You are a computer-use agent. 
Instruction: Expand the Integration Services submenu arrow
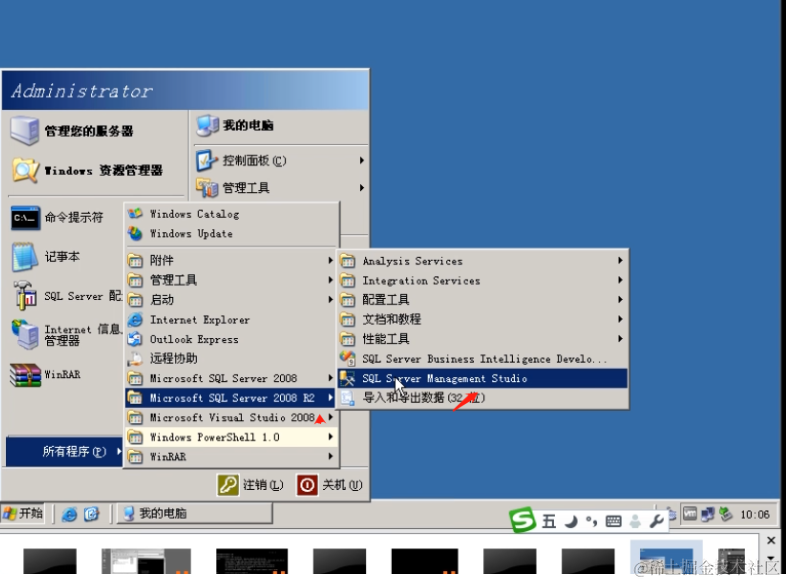pos(620,280)
